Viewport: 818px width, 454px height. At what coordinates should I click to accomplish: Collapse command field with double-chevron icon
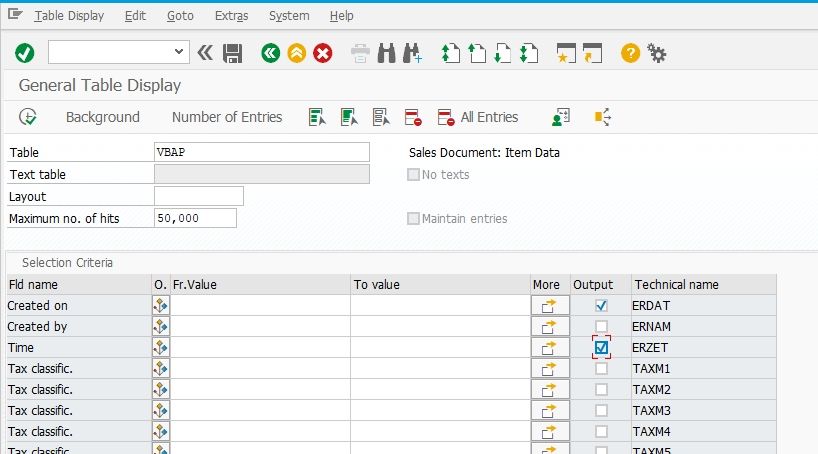coord(205,53)
